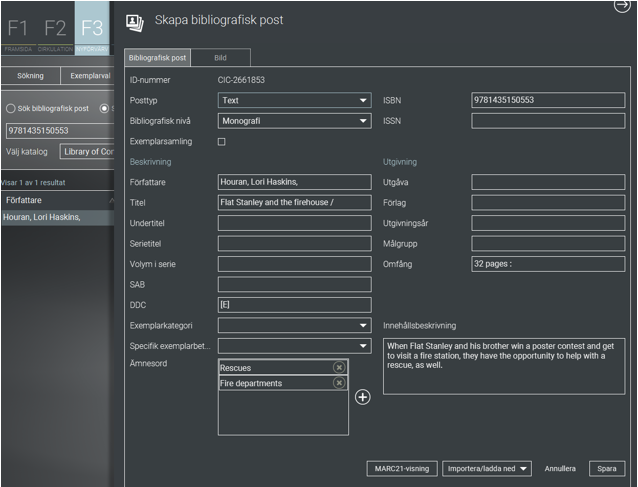Image resolution: width=638 pixels, height=487 pixels.
Task: Open the Välj katalog Library of Congress dropdown
Action: 87,151
